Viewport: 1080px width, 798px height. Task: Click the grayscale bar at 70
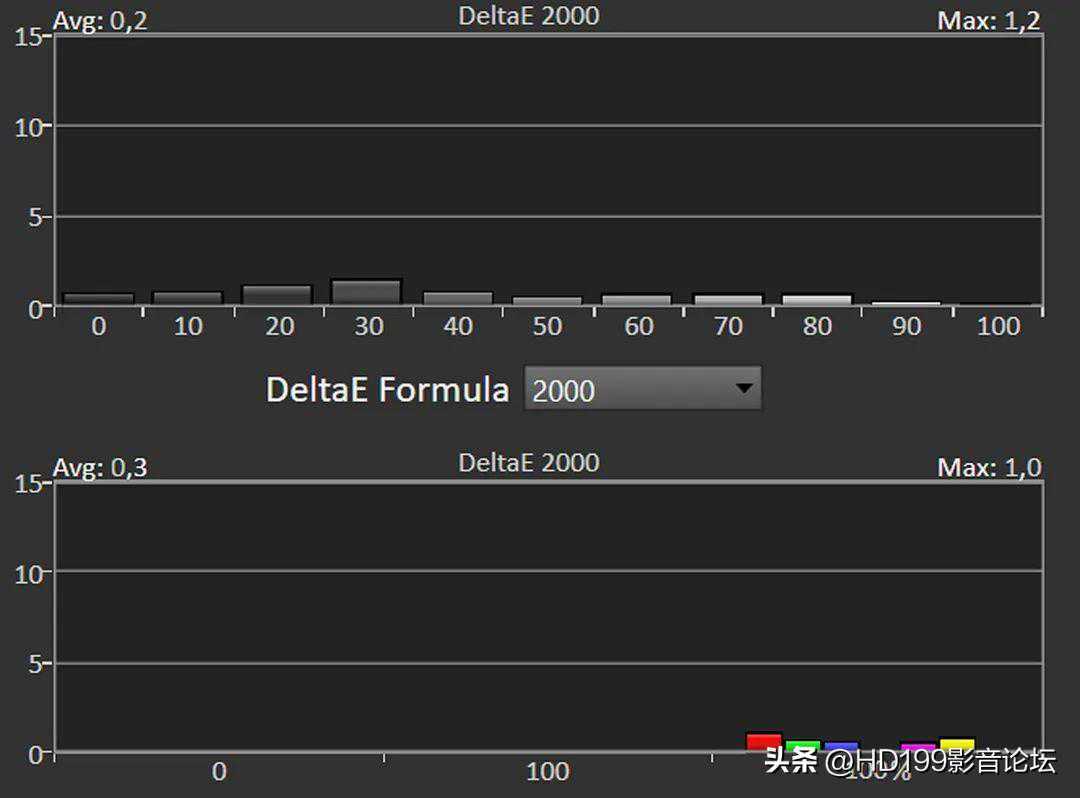click(x=728, y=299)
